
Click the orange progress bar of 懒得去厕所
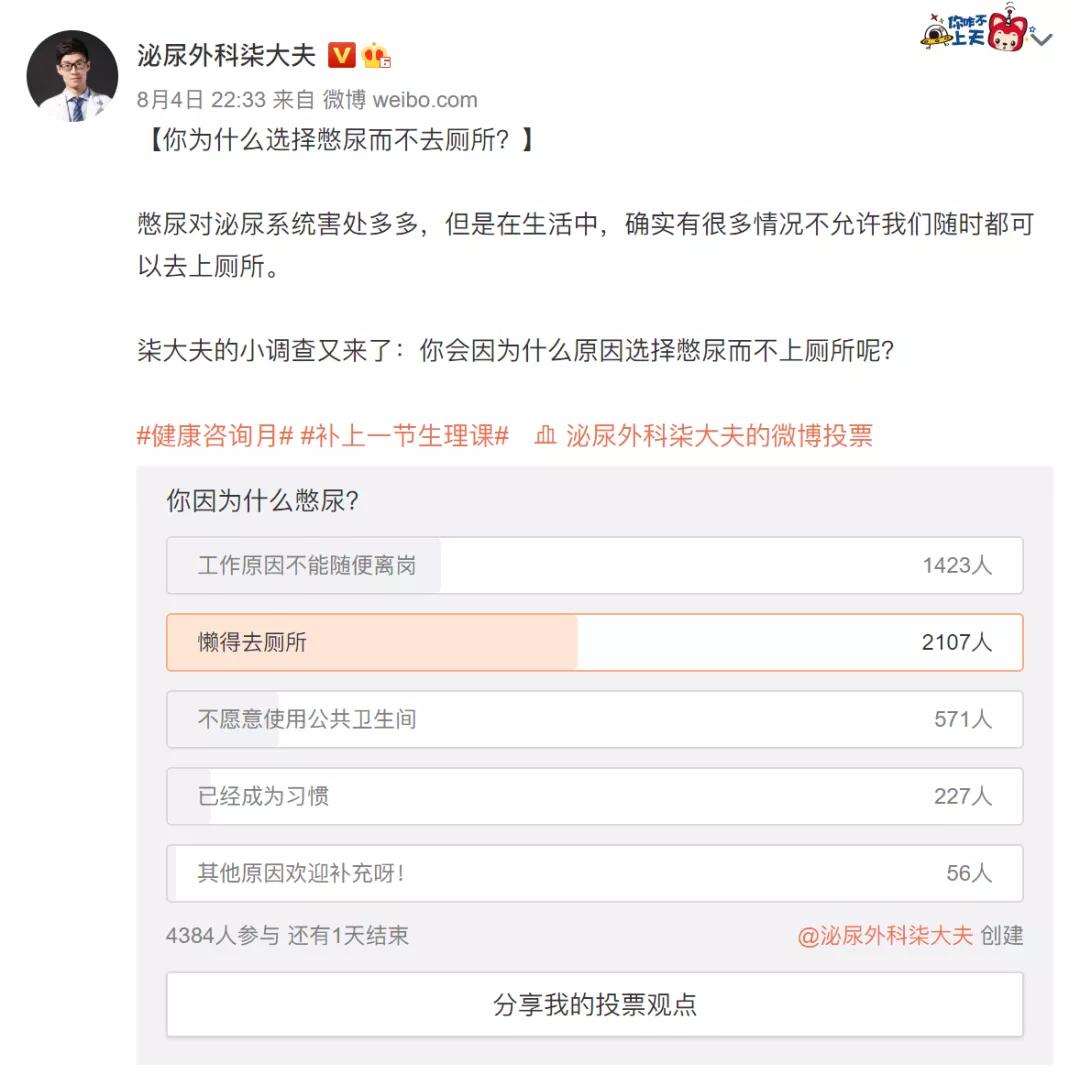(x=370, y=641)
